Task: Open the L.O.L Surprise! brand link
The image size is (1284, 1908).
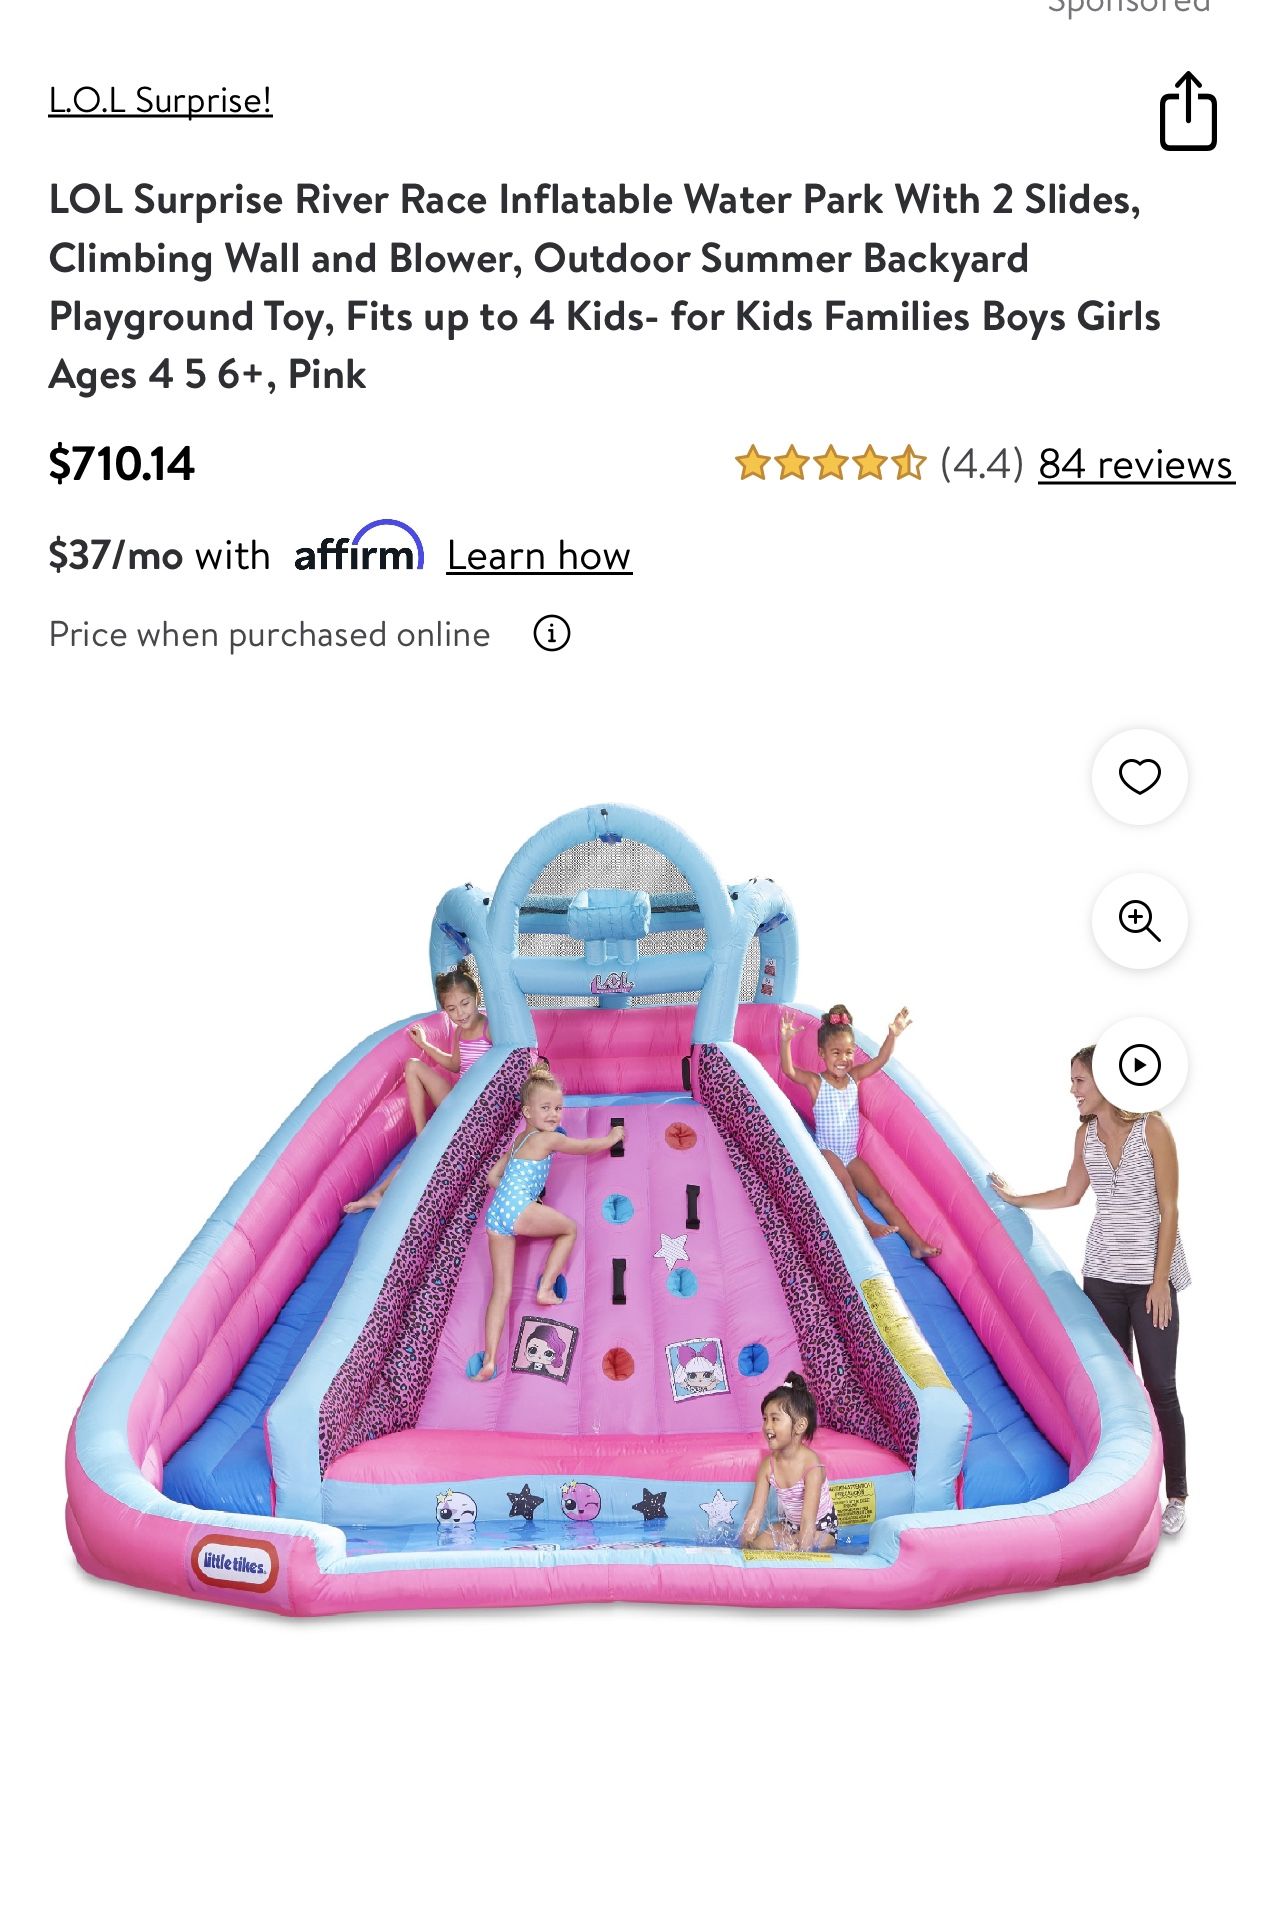Action: 160,101
